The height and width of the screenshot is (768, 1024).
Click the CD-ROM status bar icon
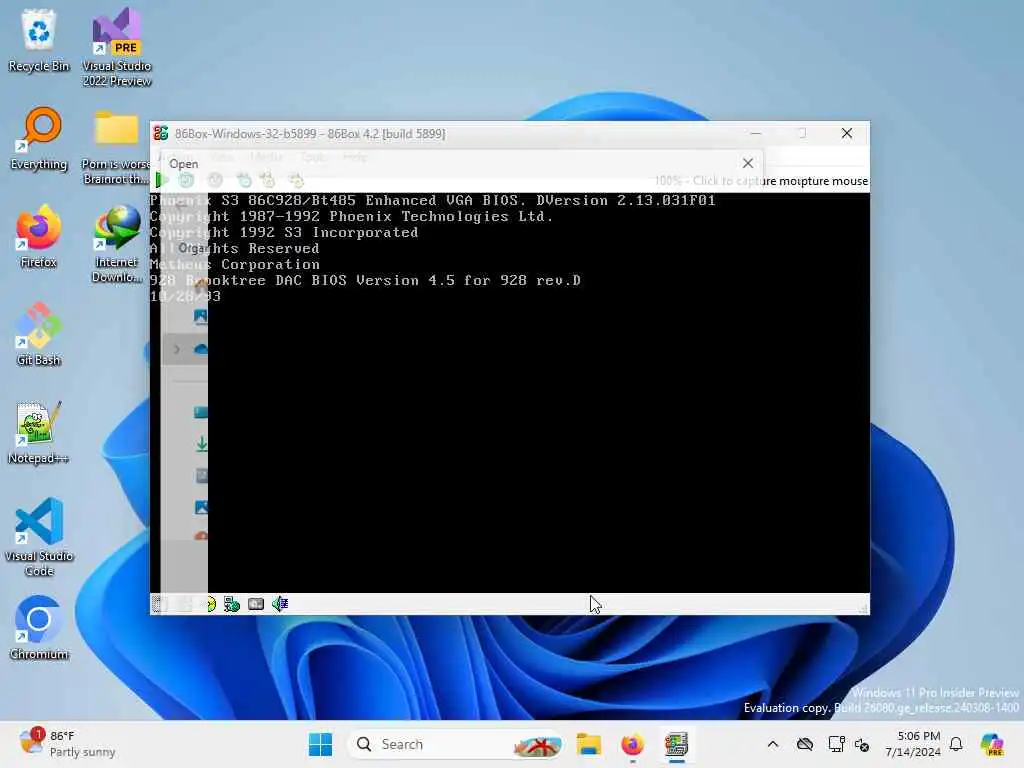tap(211, 604)
